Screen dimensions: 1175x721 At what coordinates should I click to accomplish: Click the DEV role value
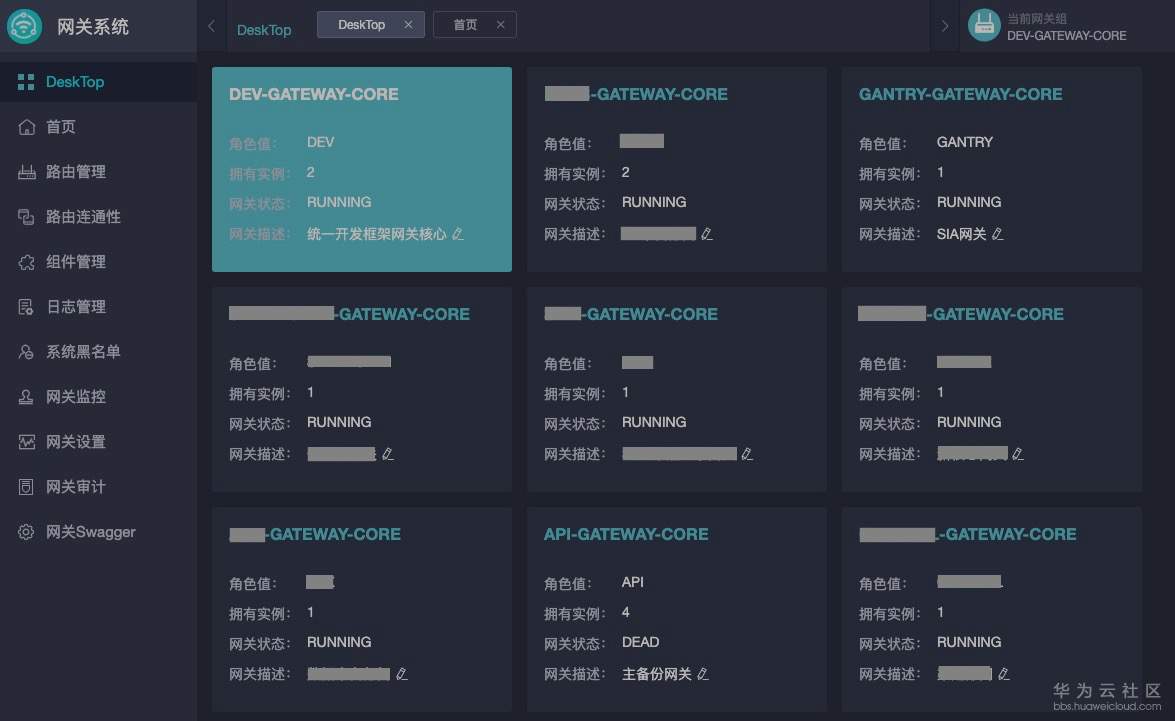point(321,142)
